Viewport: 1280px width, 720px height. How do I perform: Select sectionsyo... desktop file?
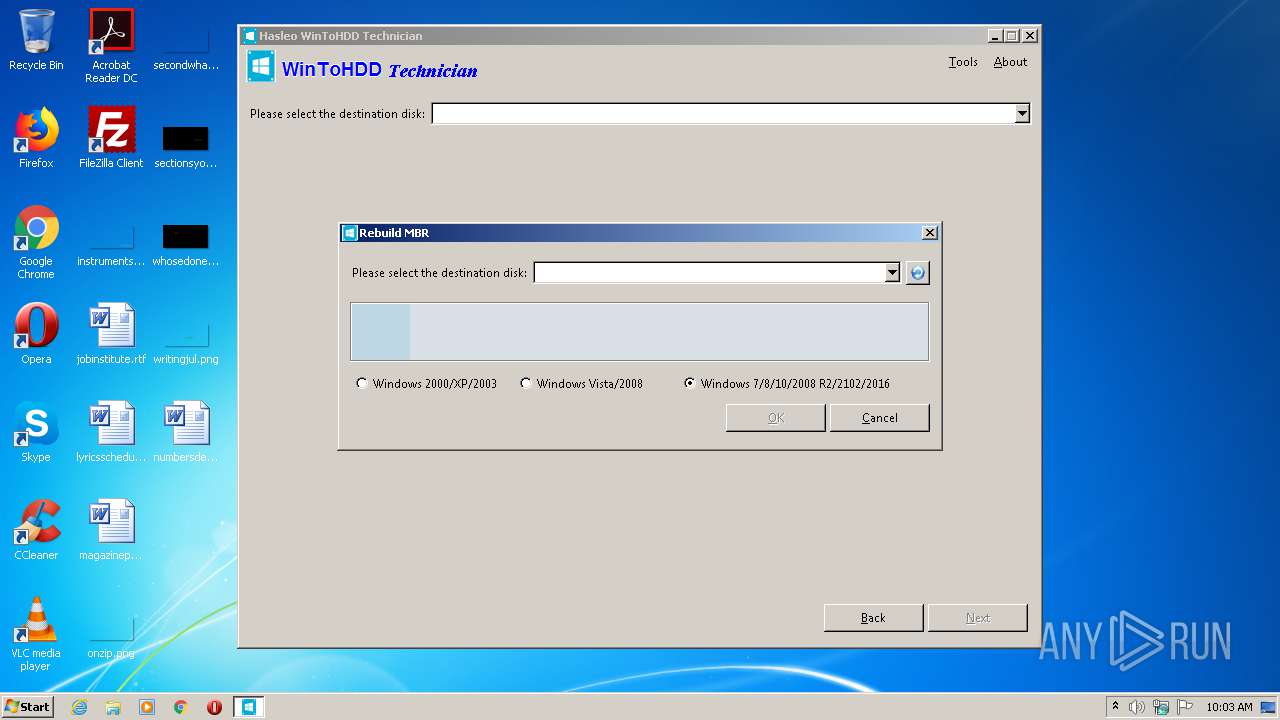click(x=186, y=146)
